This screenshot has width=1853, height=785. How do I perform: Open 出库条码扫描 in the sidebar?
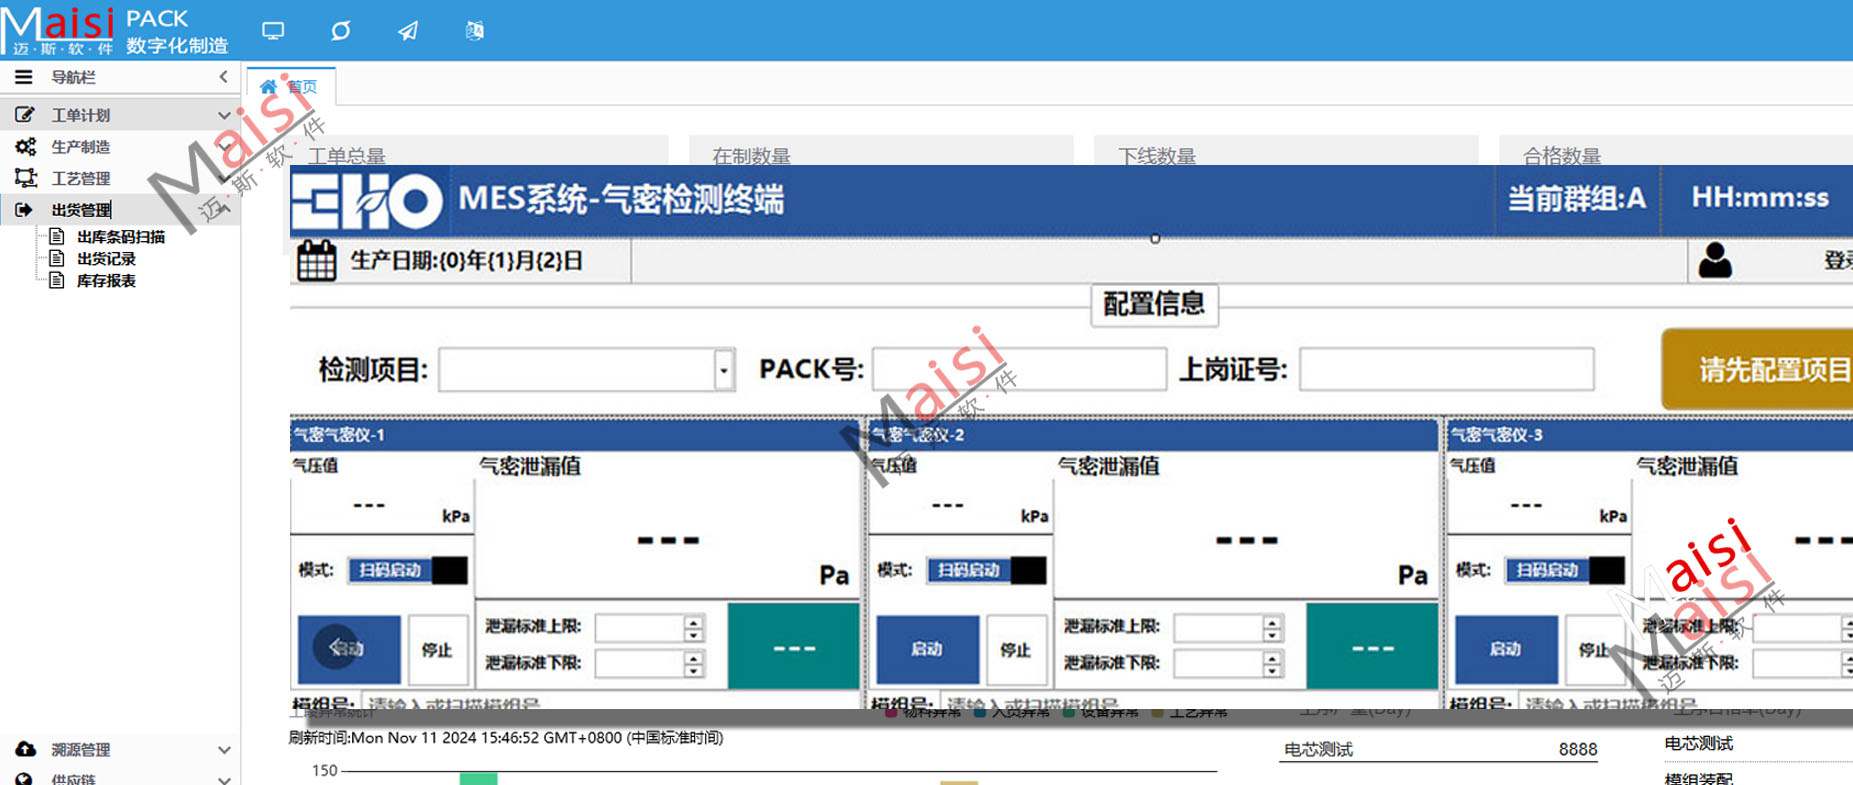pyautogui.click(x=120, y=237)
